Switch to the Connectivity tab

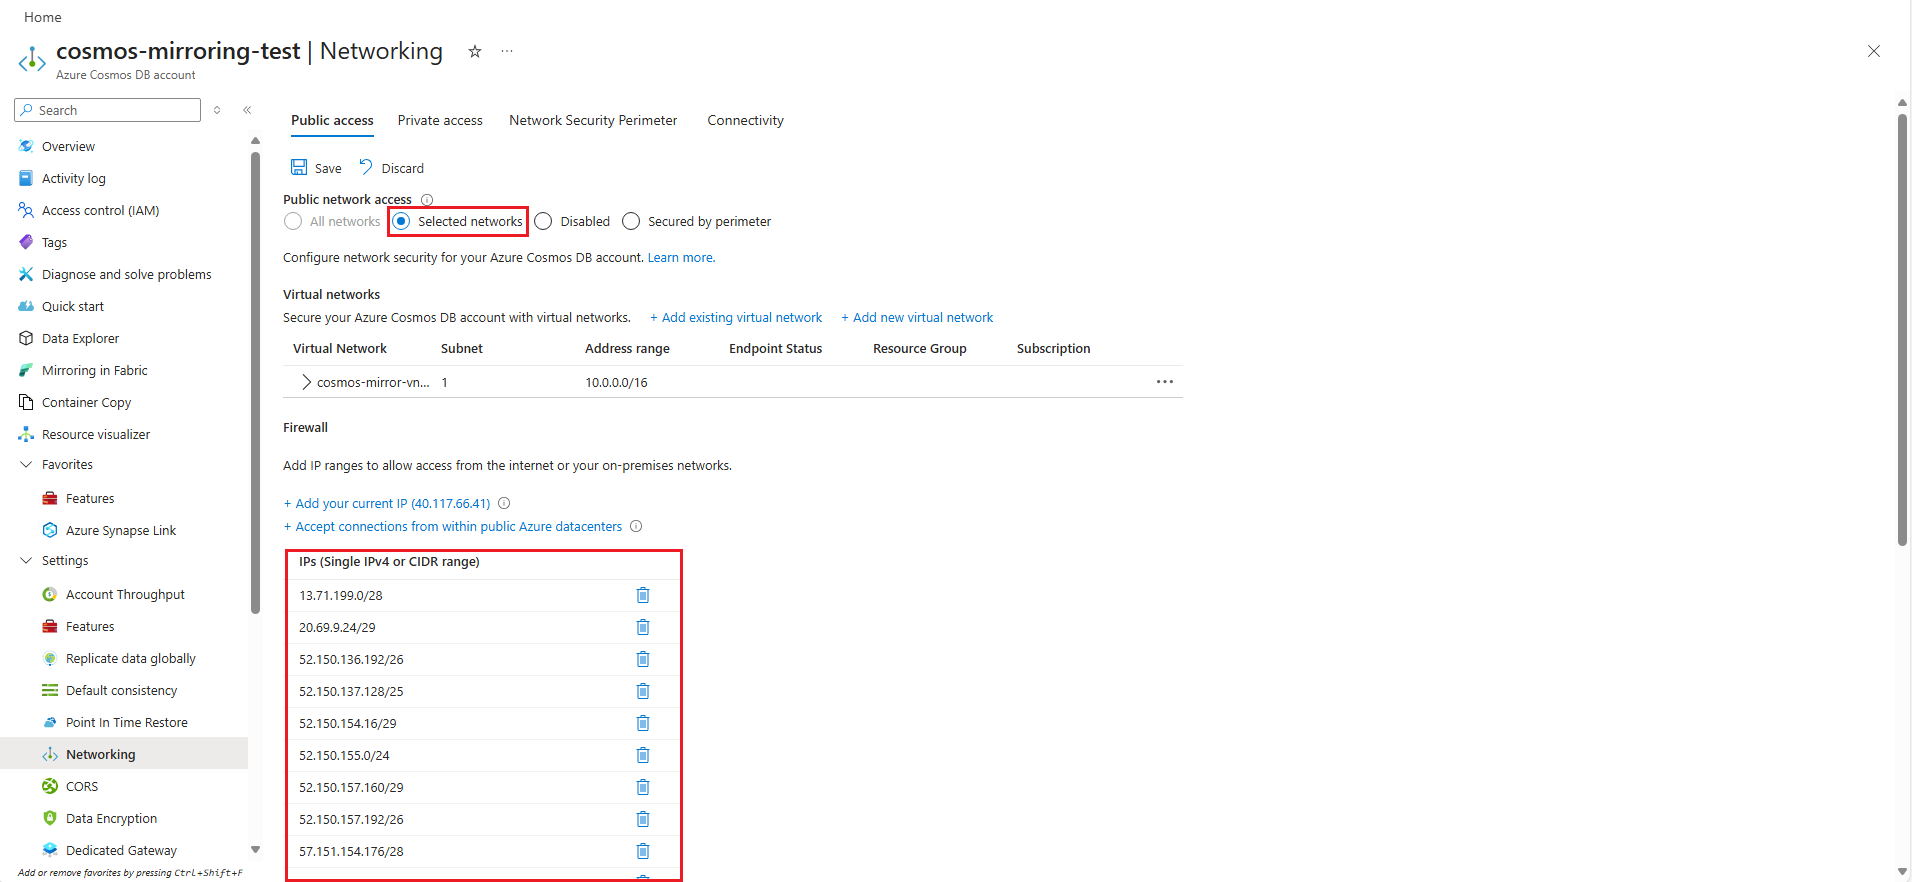click(745, 120)
